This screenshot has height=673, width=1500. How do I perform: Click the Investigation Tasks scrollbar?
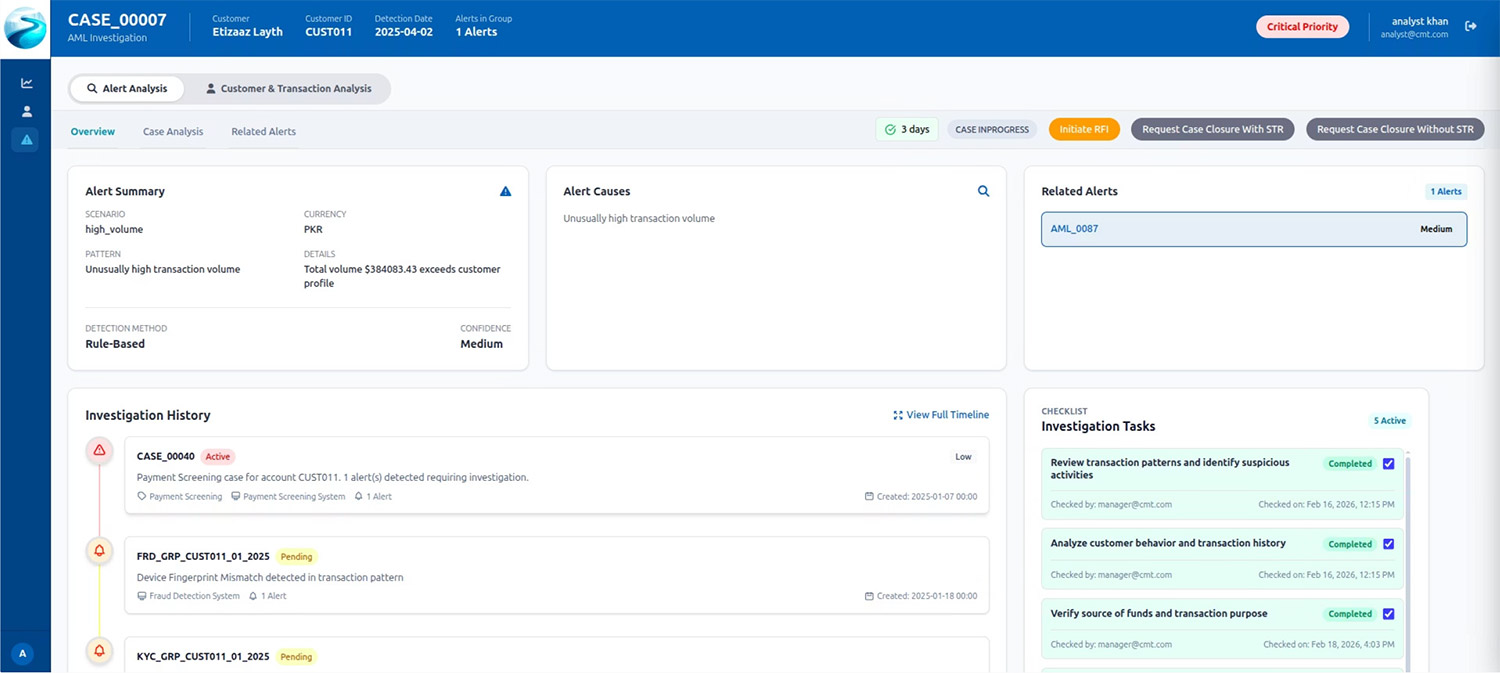1407,560
